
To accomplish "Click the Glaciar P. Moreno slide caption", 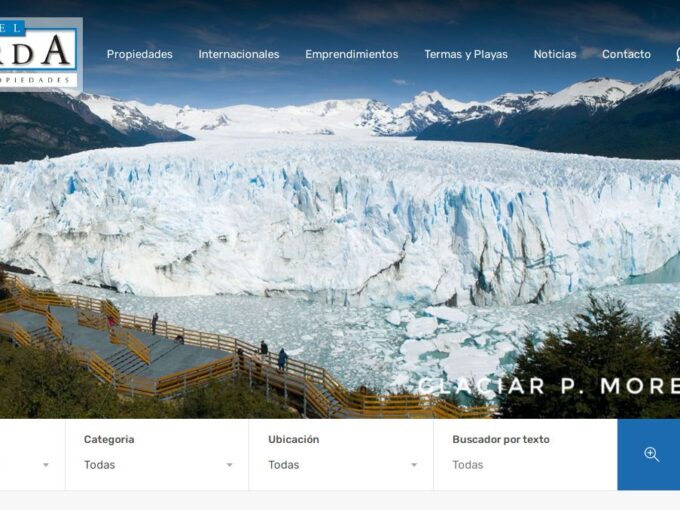I will [549, 386].
